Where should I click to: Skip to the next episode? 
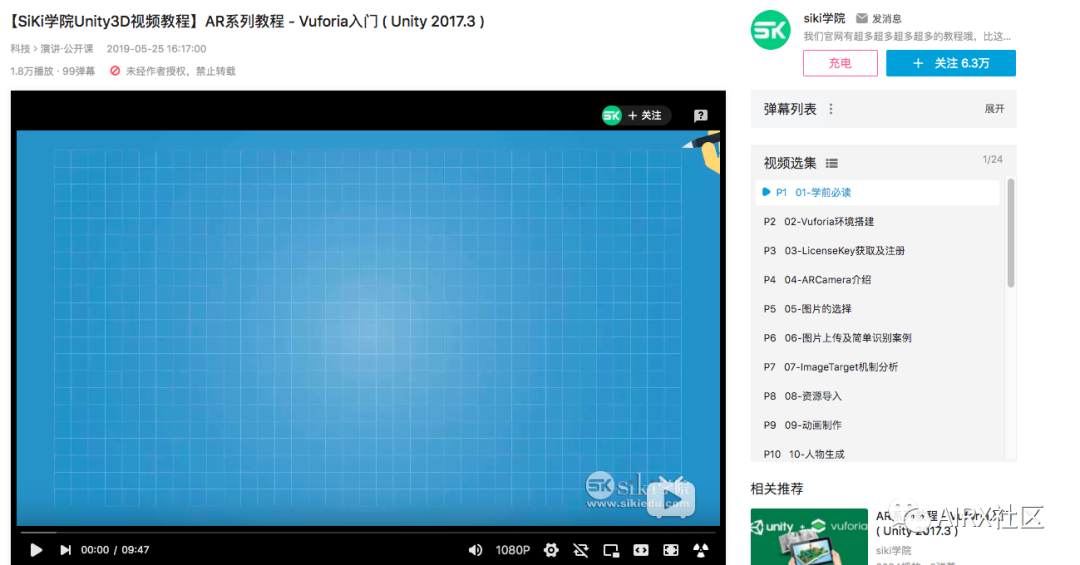click(x=65, y=550)
